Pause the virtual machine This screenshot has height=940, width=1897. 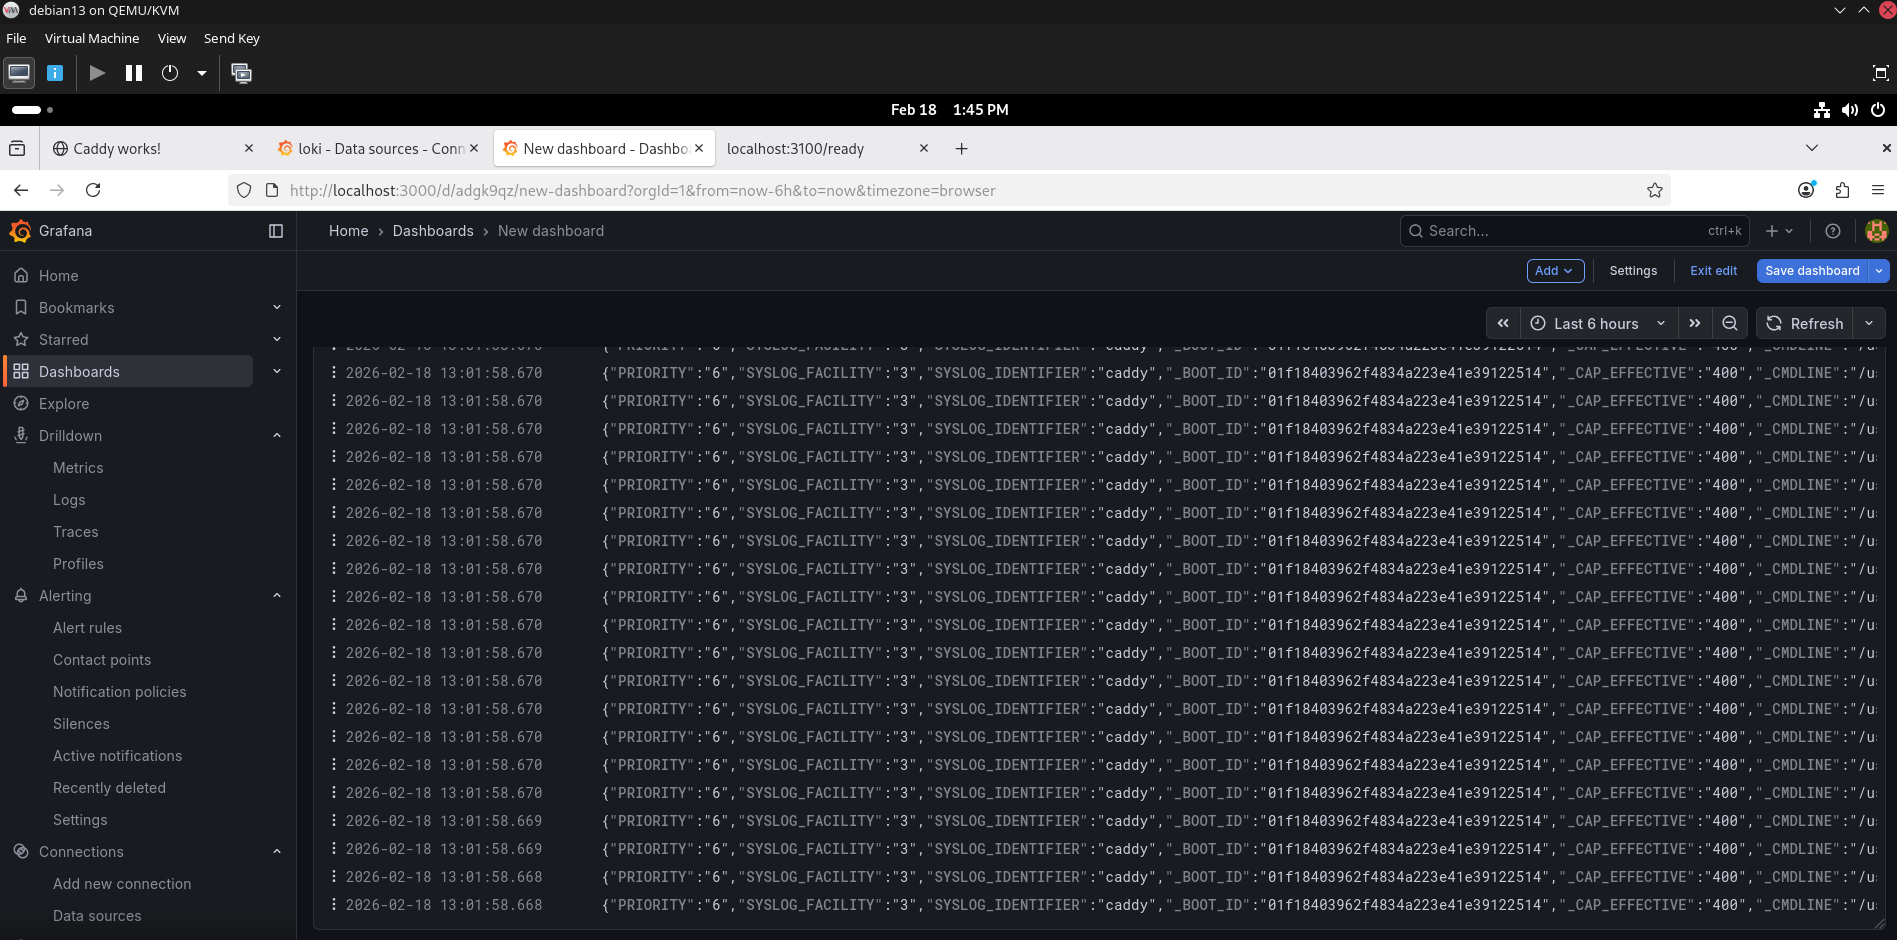tap(134, 73)
